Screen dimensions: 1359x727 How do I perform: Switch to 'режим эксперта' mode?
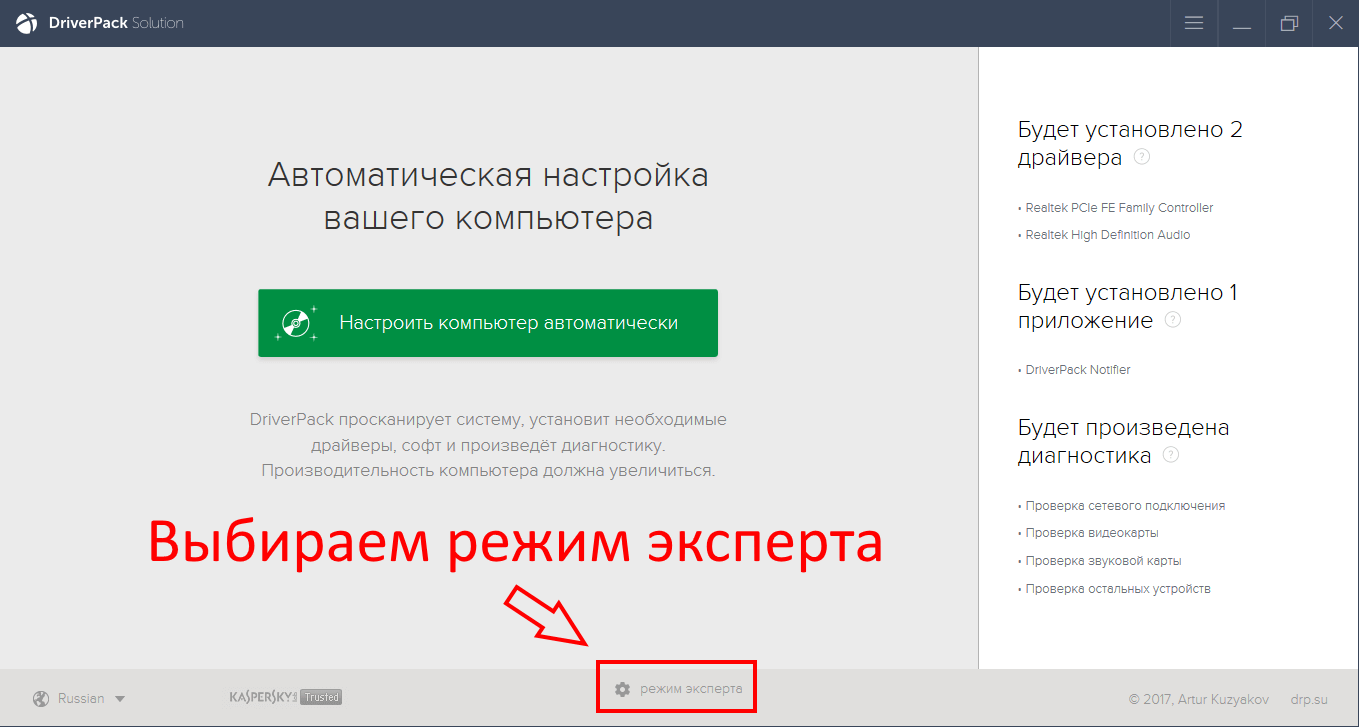click(x=691, y=689)
